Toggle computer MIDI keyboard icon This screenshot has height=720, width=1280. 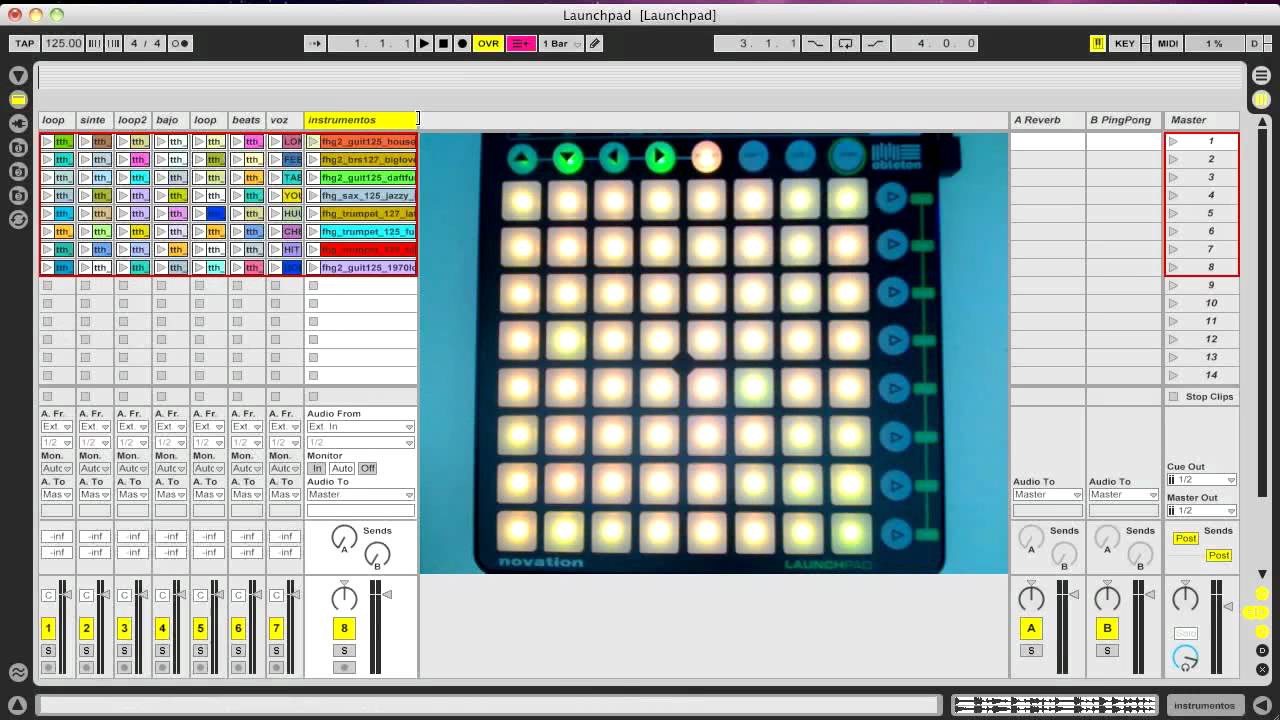pyautogui.click(x=1097, y=43)
